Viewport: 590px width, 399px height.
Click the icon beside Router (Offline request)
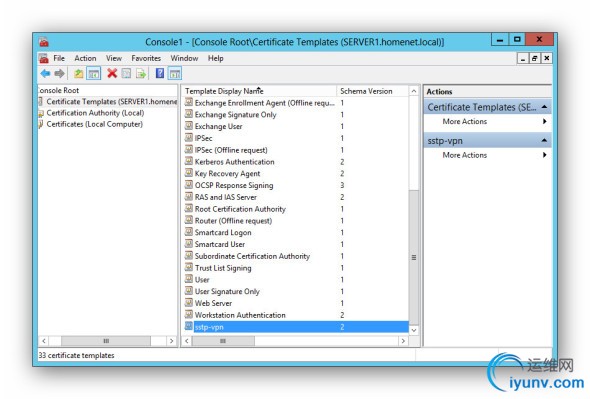[x=189, y=220]
